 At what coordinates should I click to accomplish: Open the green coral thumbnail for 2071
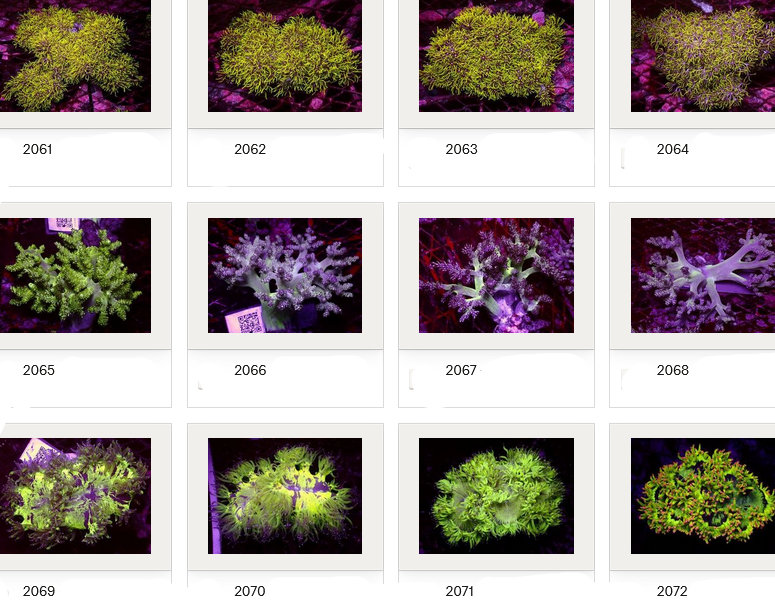point(496,495)
